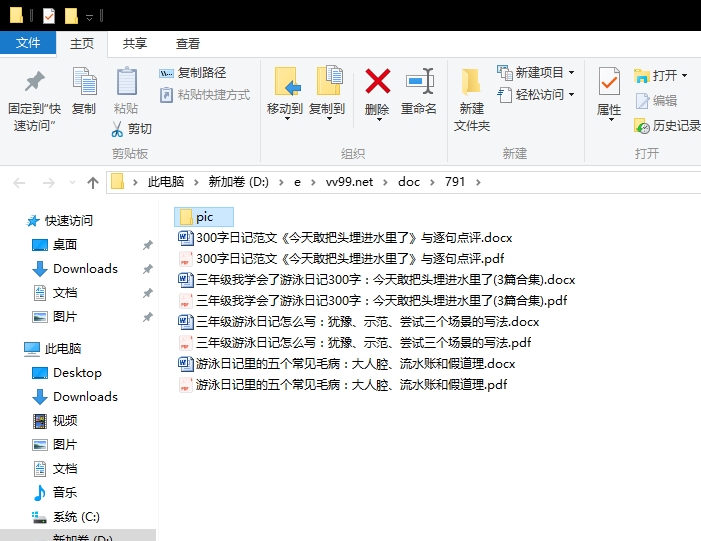
Task: Open the Properties ribbon button
Action: pyautogui.click(x=608, y=94)
